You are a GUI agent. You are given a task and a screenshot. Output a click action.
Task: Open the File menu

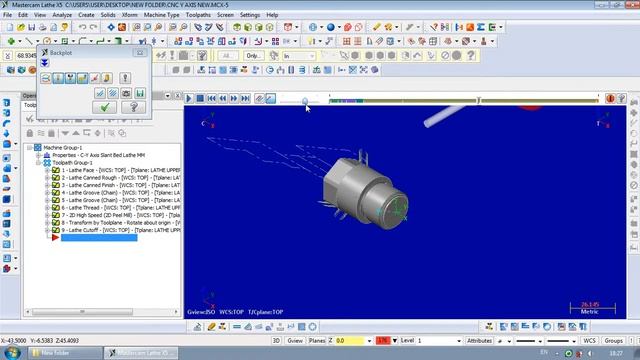7,15
